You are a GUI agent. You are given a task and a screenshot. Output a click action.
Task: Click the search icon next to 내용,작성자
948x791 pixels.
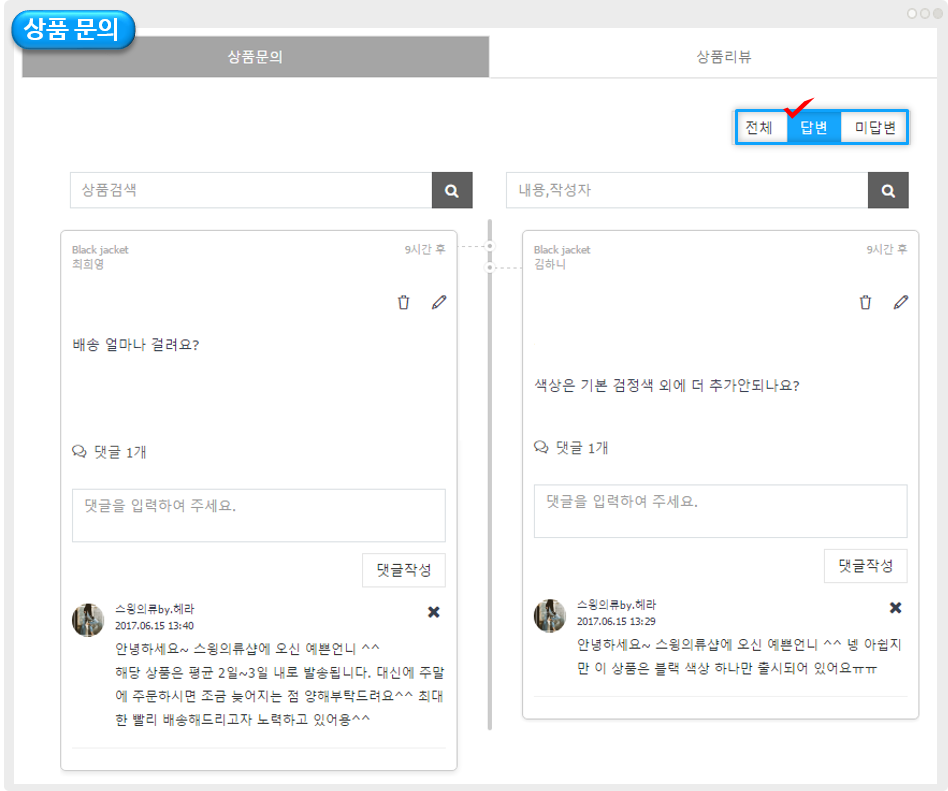pyautogui.click(x=888, y=190)
